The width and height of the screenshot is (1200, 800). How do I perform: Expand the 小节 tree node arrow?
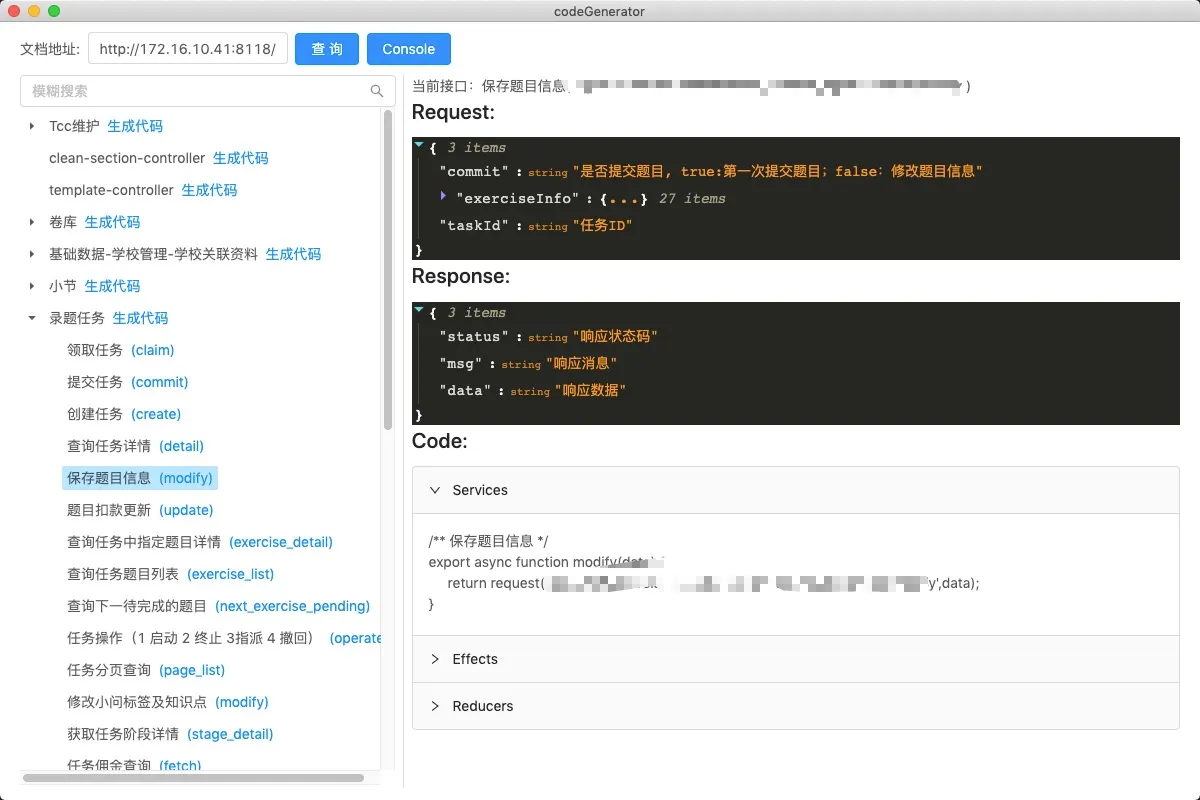tap(32, 286)
